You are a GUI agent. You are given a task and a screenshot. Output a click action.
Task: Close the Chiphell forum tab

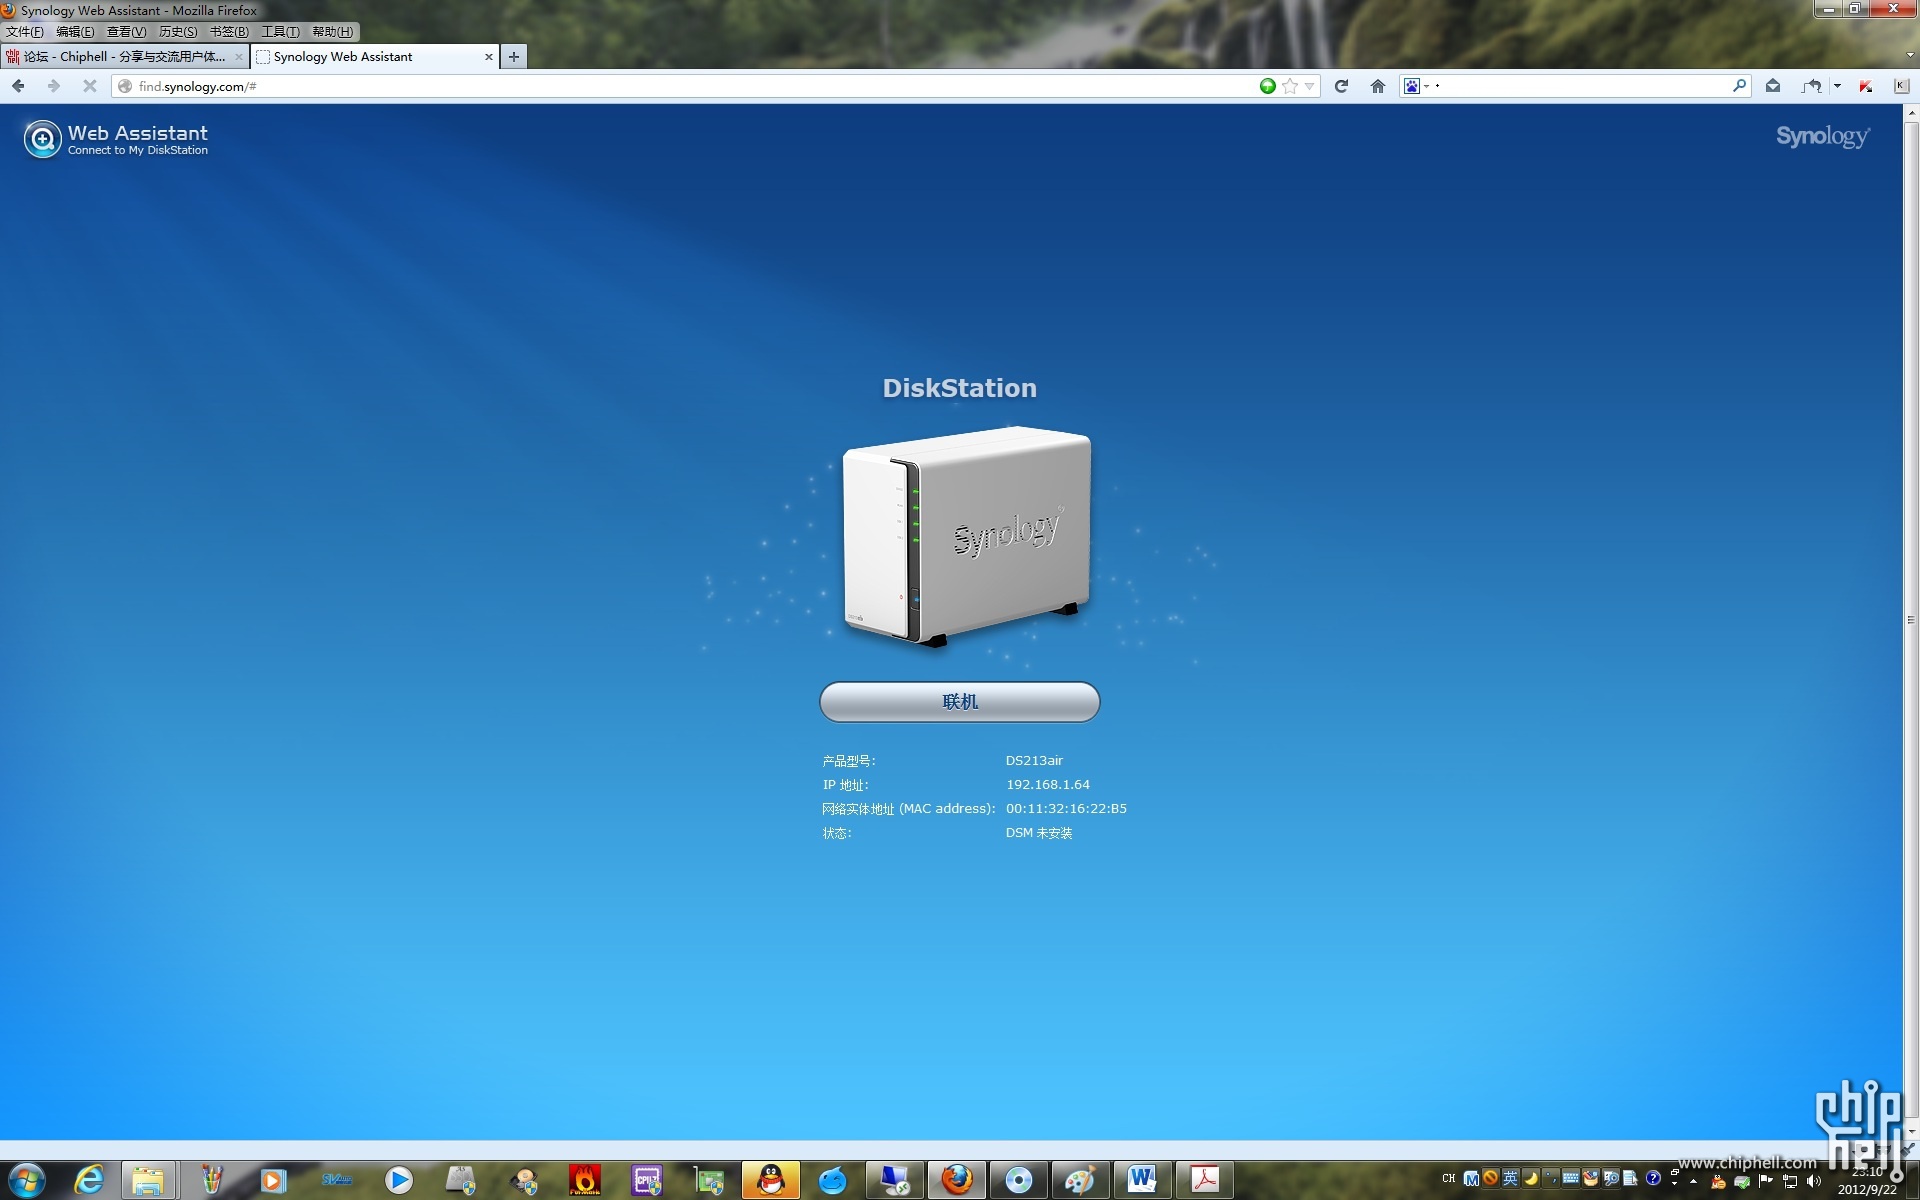click(238, 57)
